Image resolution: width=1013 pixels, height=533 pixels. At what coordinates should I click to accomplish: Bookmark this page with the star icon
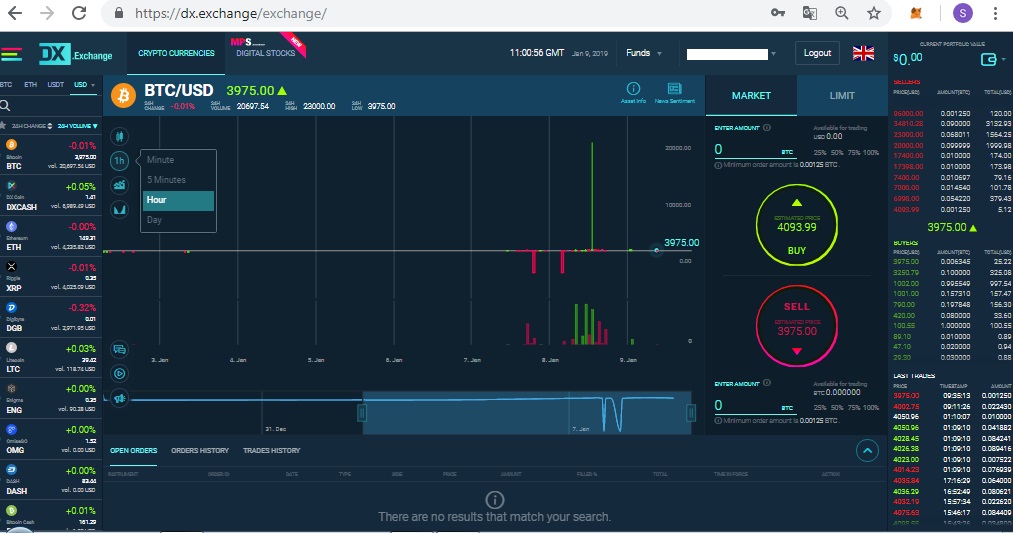pos(873,13)
